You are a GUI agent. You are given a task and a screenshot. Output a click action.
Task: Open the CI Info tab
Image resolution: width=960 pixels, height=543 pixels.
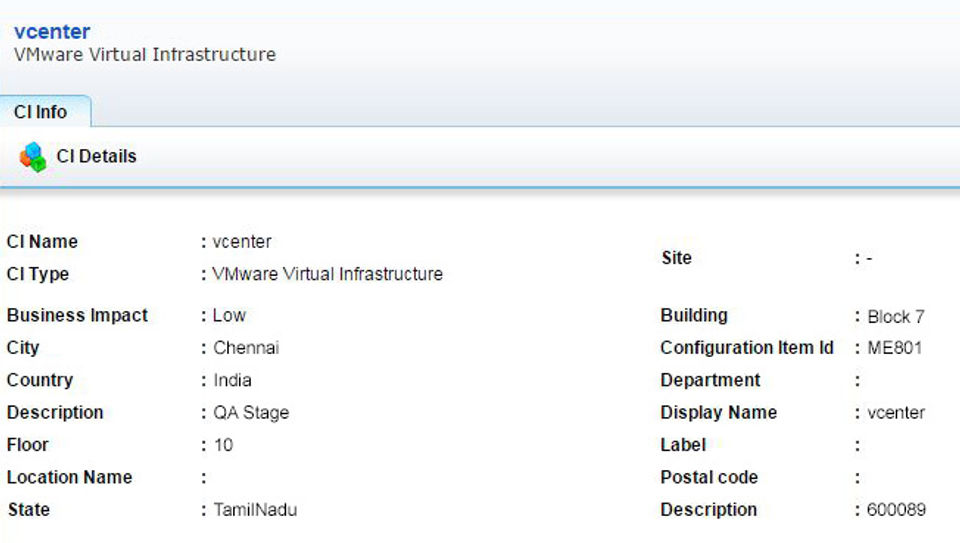click(x=41, y=112)
